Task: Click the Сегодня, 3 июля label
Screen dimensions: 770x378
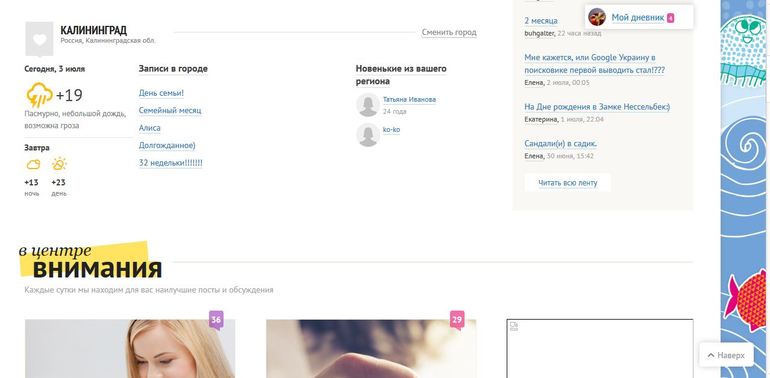Action: (55, 69)
